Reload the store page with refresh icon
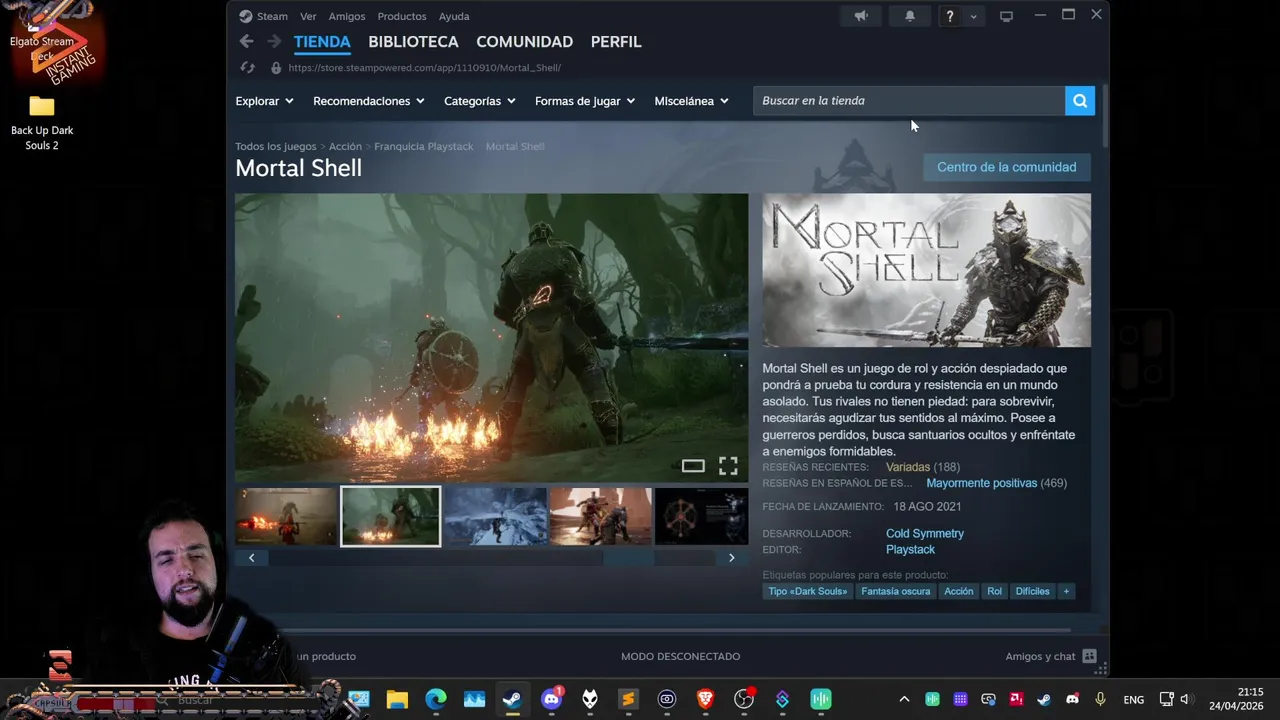The width and height of the screenshot is (1280, 720). click(x=248, y=68)
